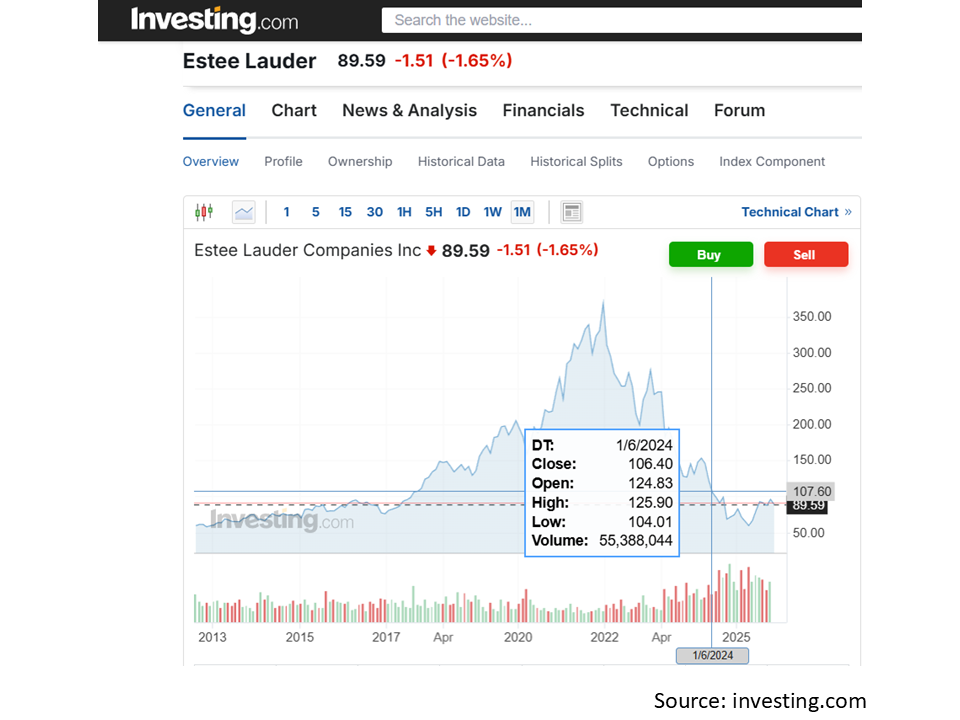Click the Search the website field
Screen dimensions: 960x720
(620, 20)
